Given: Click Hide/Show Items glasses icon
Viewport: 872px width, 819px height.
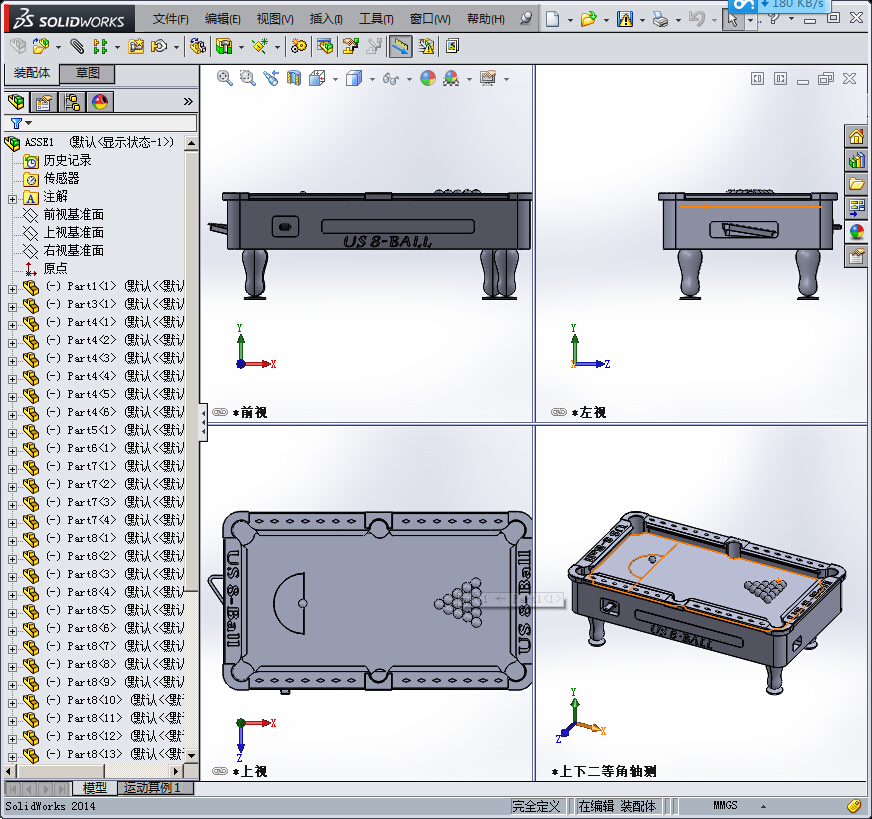Looking at the screenshot, I should click(391, 78).
